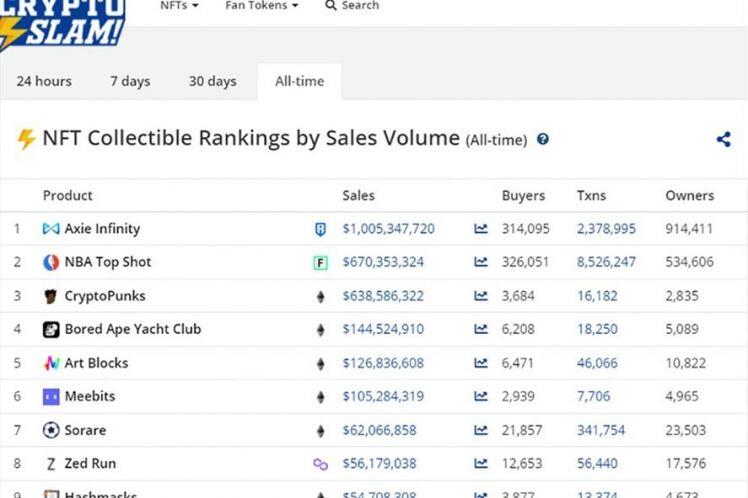The height and width of the screenshot is (498, 748).
Task: Click the Ethereum icon in the Art Blocks row
Action: [x=321, y=364]
